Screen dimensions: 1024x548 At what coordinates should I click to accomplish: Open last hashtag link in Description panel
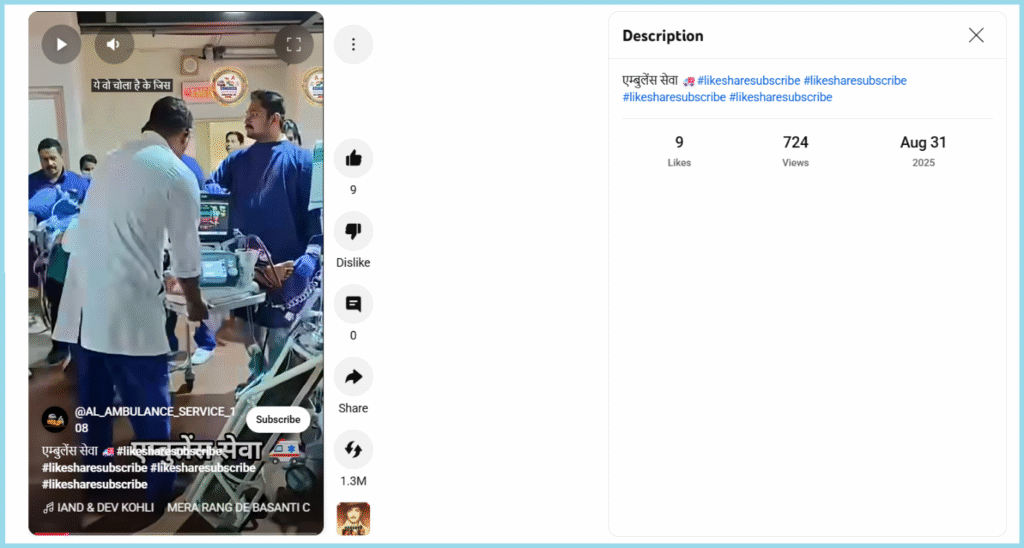tap(780, 97)
